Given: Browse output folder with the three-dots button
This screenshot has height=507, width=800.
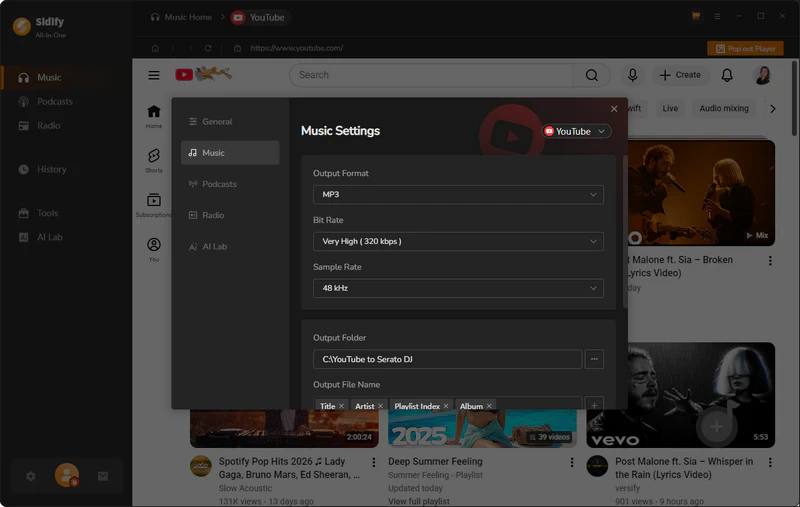Looking at the screenshot, I should (594, 359).
